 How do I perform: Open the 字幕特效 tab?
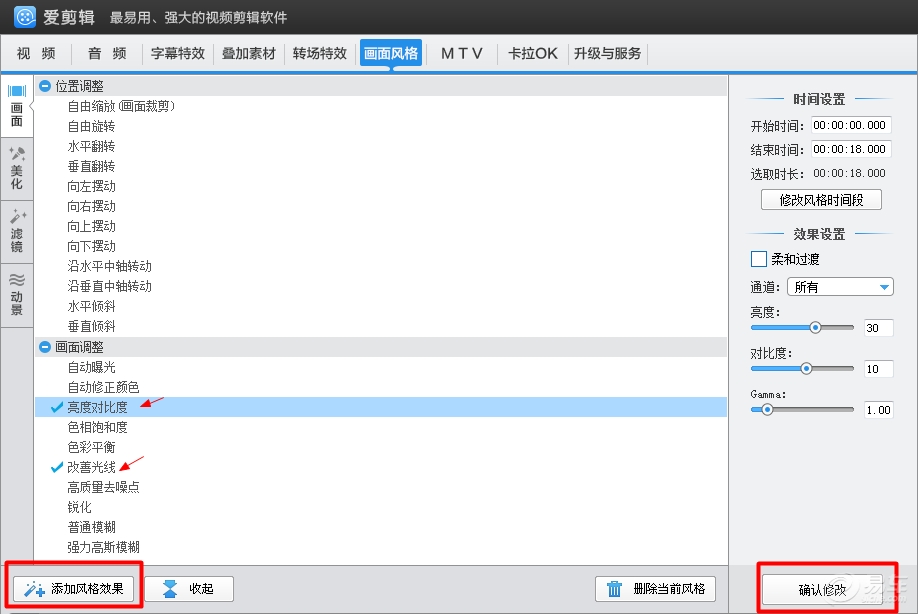click(178, 54)
